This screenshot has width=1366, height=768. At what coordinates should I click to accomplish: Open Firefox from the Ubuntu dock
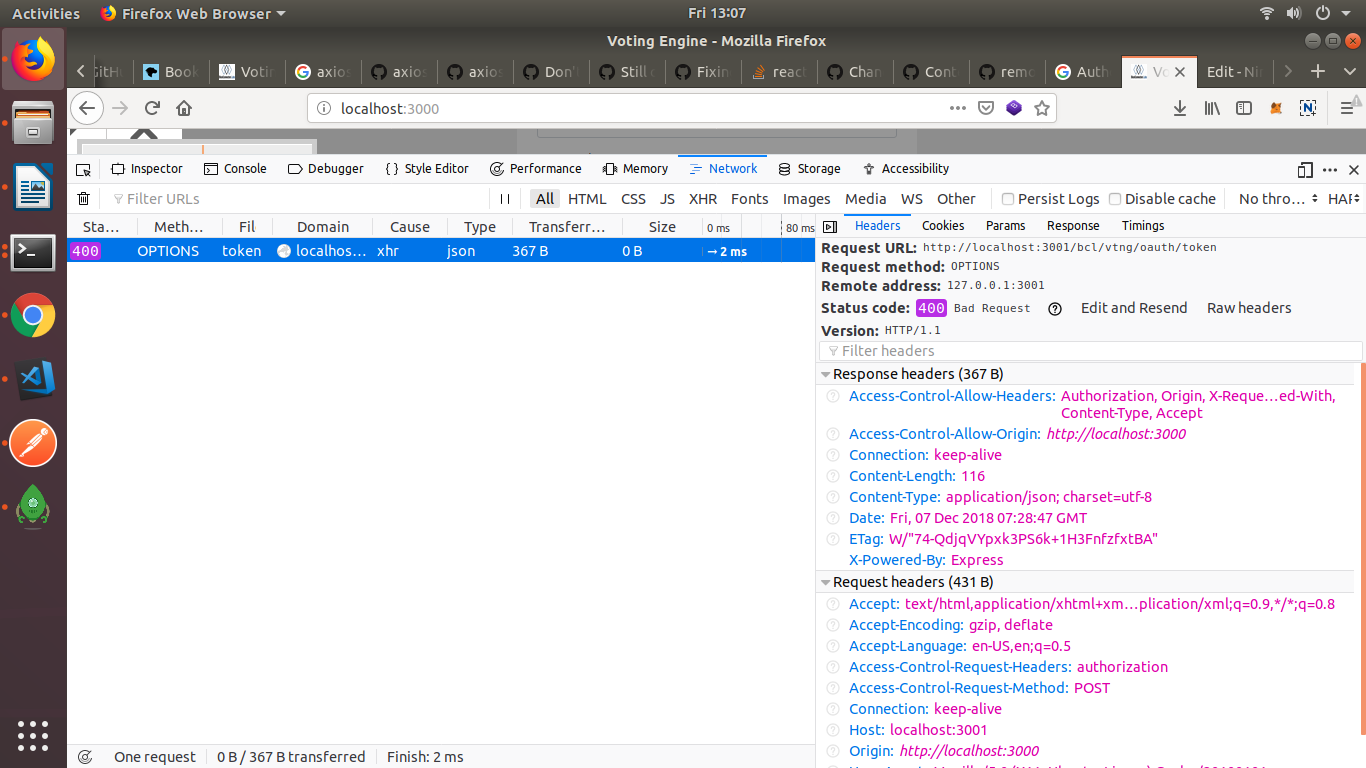(33, 58)
